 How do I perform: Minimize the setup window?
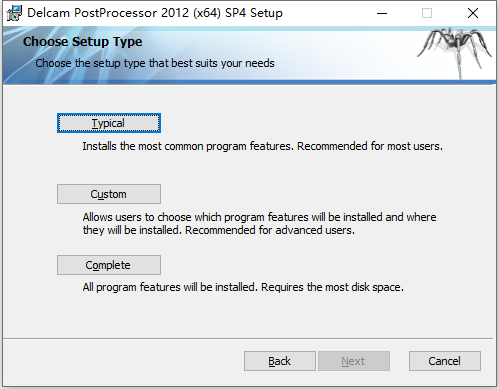(382, 13)
